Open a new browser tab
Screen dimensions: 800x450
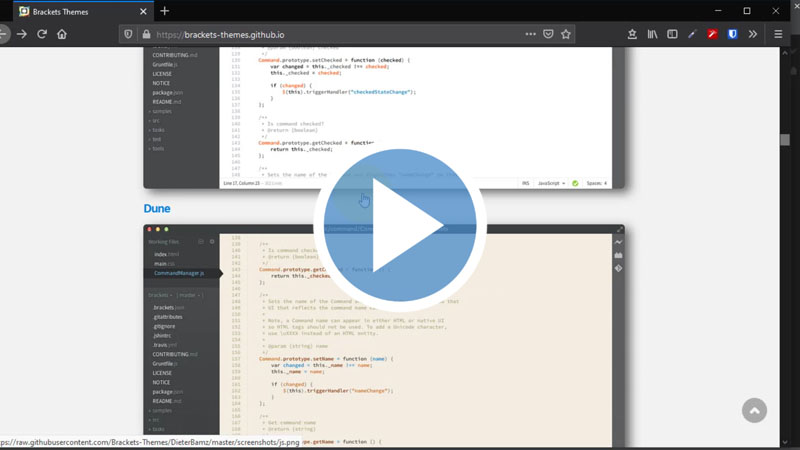(165, 11)
